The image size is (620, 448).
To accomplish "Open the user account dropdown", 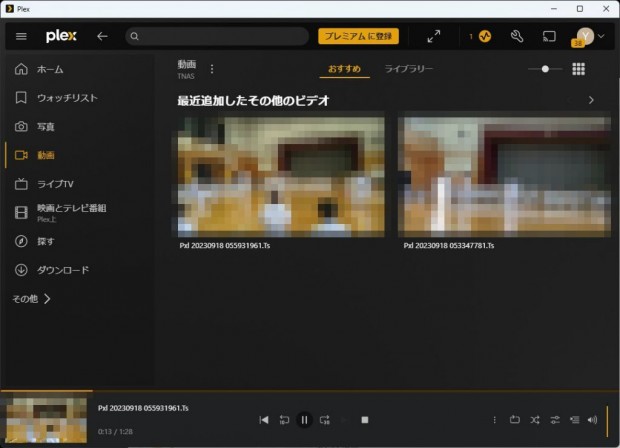I will click(589, 36).
